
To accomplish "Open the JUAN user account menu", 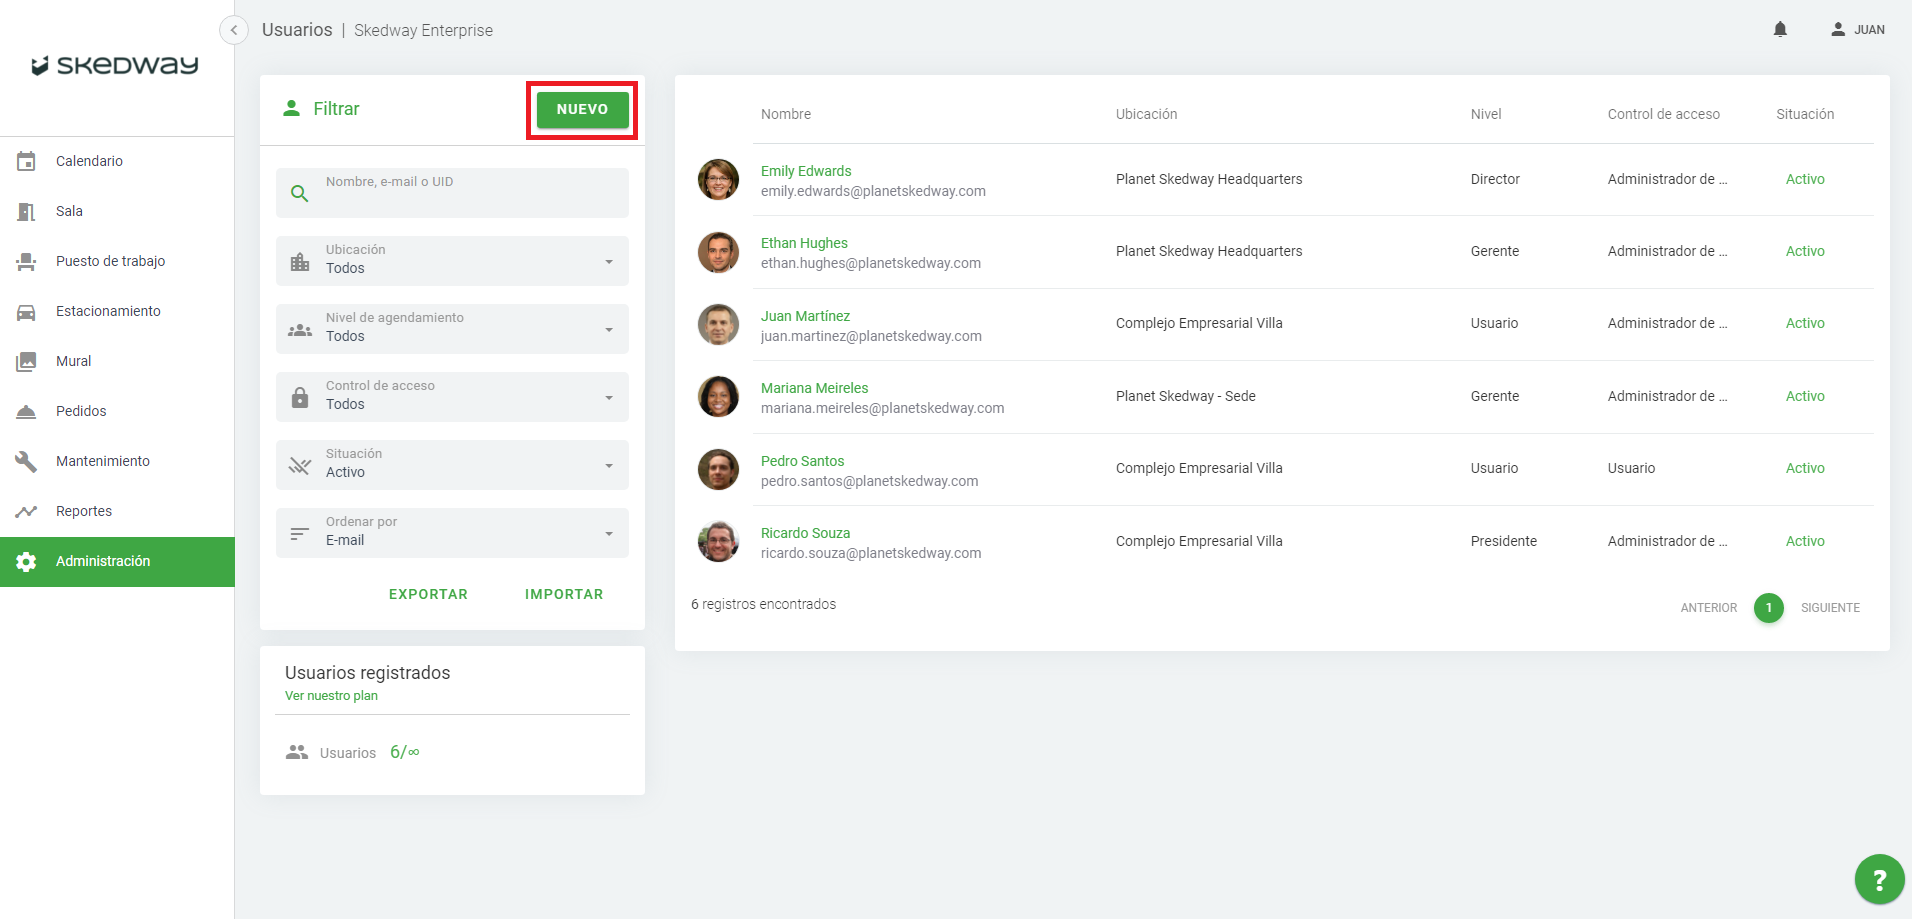I will (1858, 30).
